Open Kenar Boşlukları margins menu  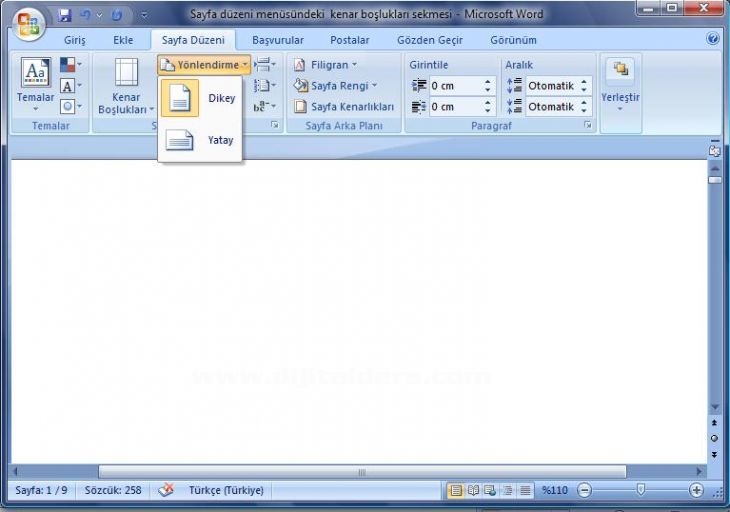pos(126,87)
